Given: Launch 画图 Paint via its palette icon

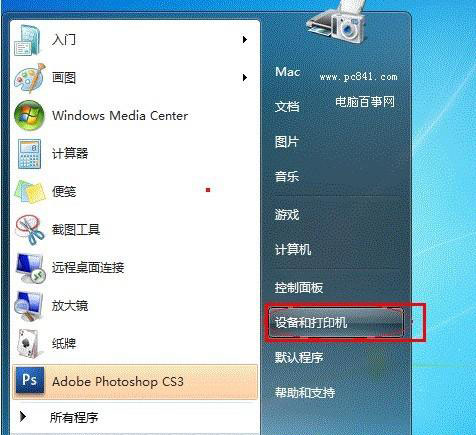Looking at the screenshot, I should click(x=29, y=78).
